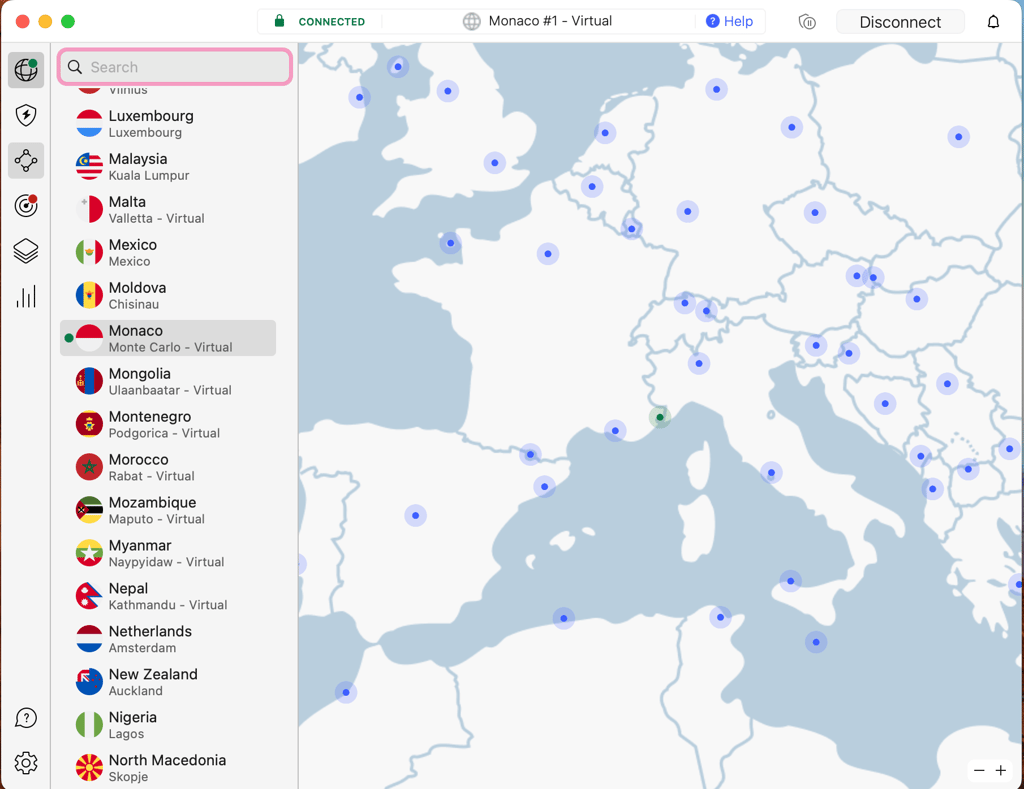Click the green connected Monaco map pin

[x=660, y=417]
